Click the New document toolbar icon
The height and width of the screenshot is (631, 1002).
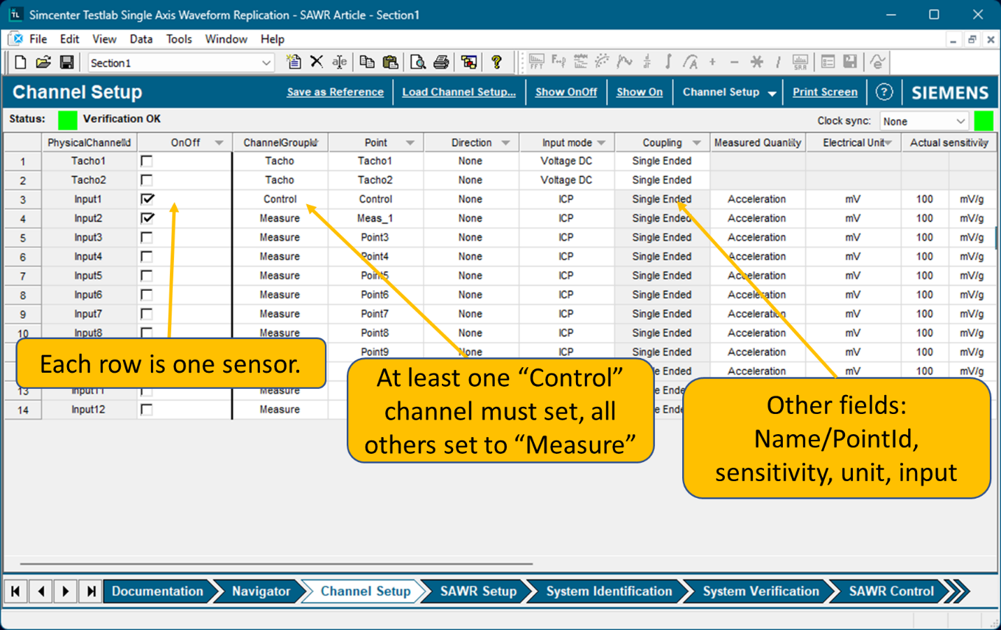pos(20,63)
